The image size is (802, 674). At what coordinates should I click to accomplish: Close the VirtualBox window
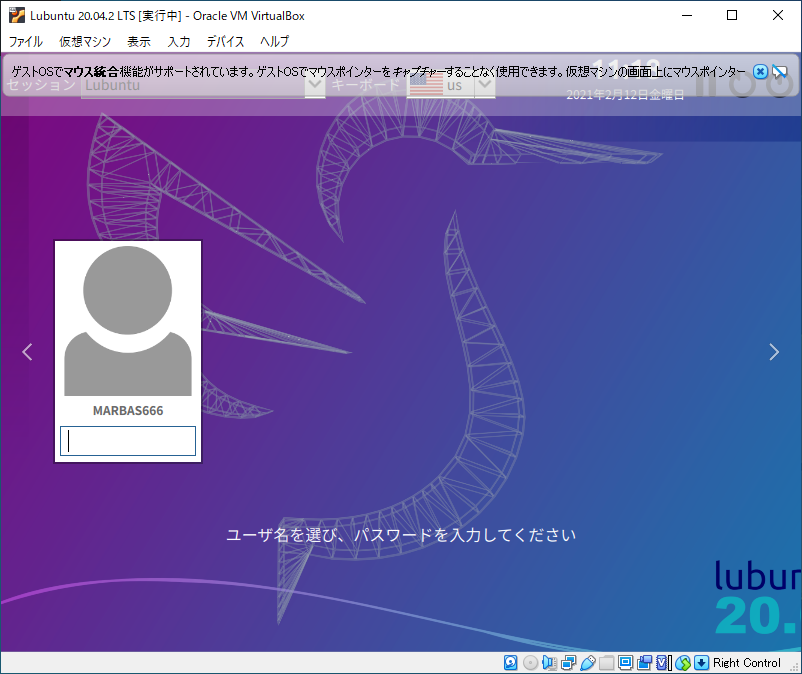click(777, 15)
